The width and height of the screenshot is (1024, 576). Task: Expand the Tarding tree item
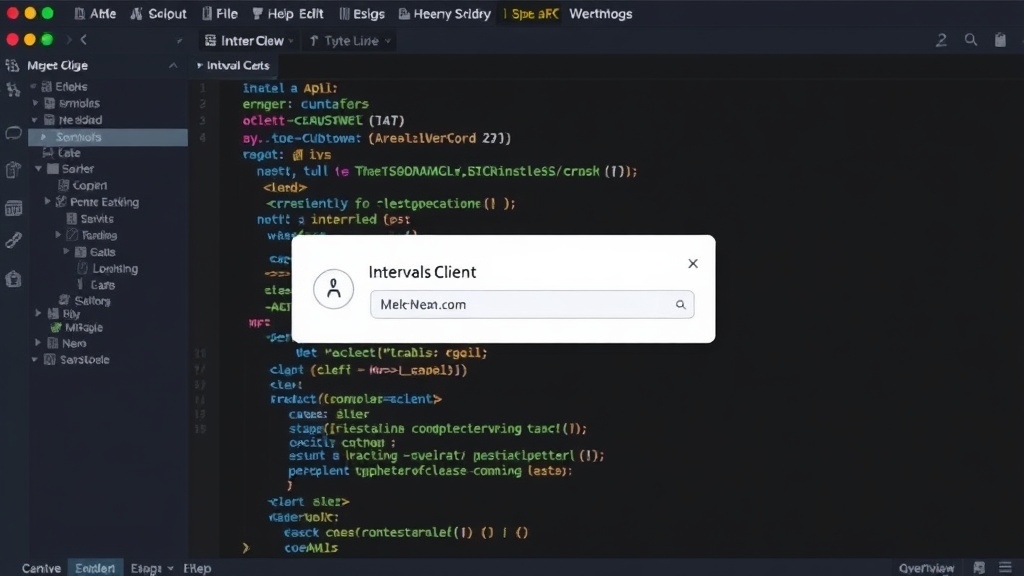[58, 235]
